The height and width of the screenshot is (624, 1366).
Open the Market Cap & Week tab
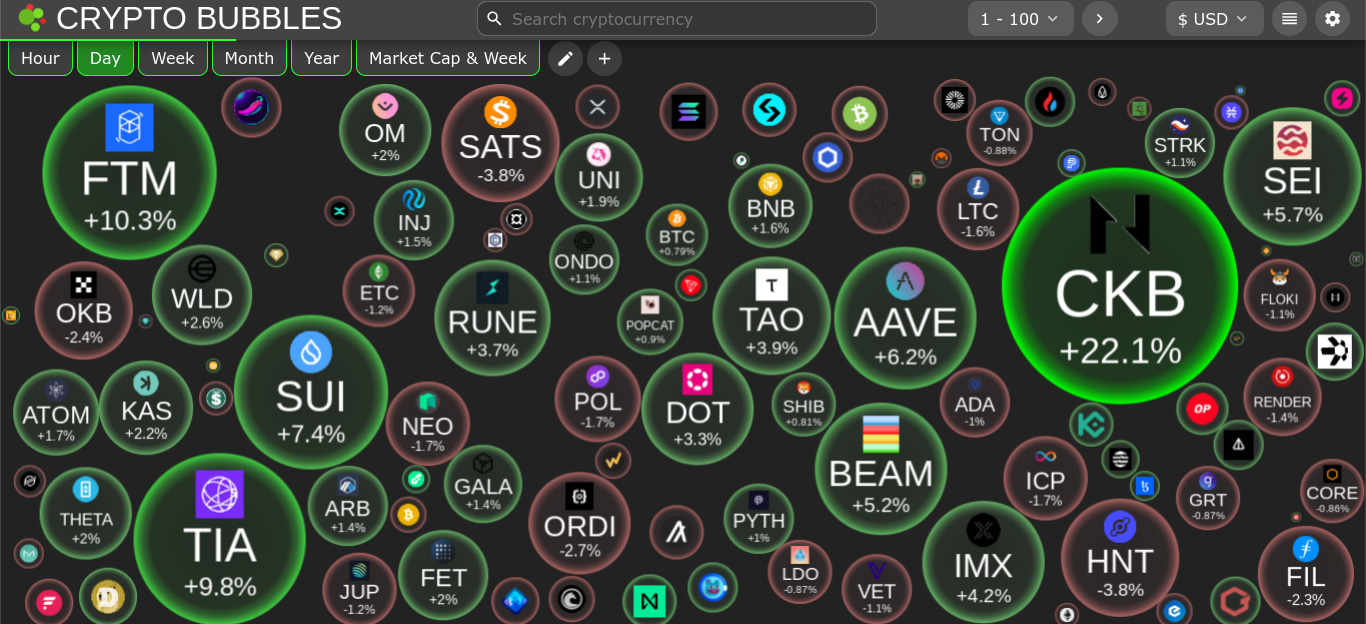[448, 58]
